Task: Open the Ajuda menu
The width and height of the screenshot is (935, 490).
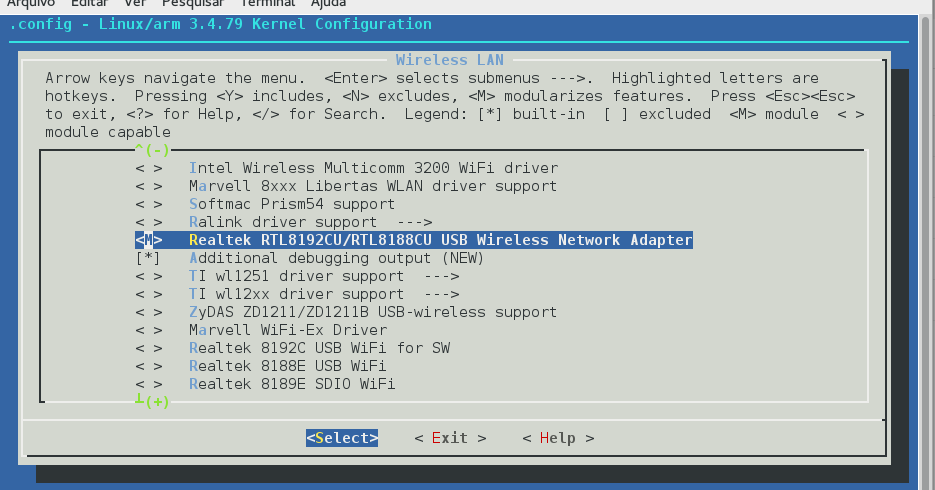Action: (329, 4)
